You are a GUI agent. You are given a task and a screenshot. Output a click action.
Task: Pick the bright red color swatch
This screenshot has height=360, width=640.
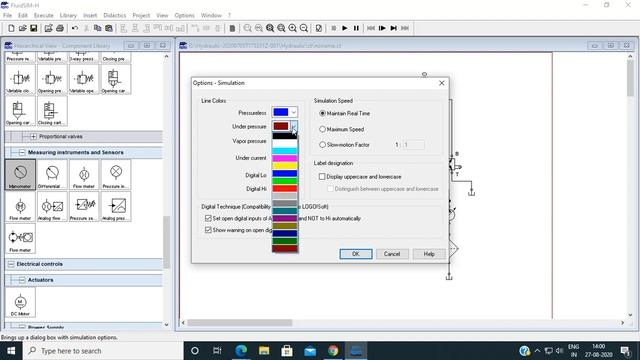click(x=285, y=189)
